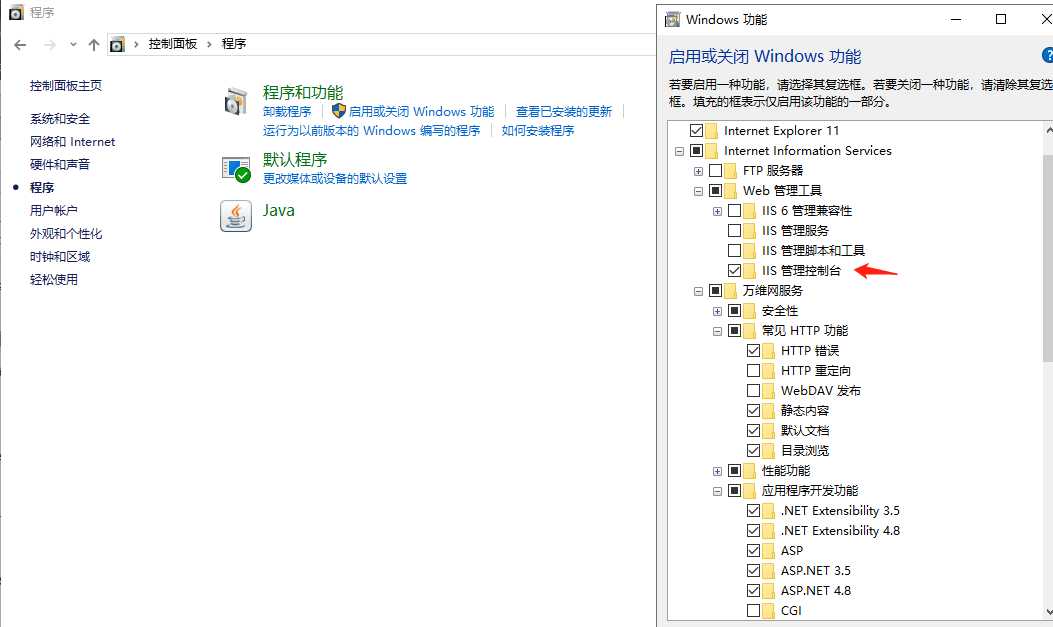Viewport: 1053px width, 627px height.
Task: Click the back arrow in Control Panel
Action: point(20,44)
